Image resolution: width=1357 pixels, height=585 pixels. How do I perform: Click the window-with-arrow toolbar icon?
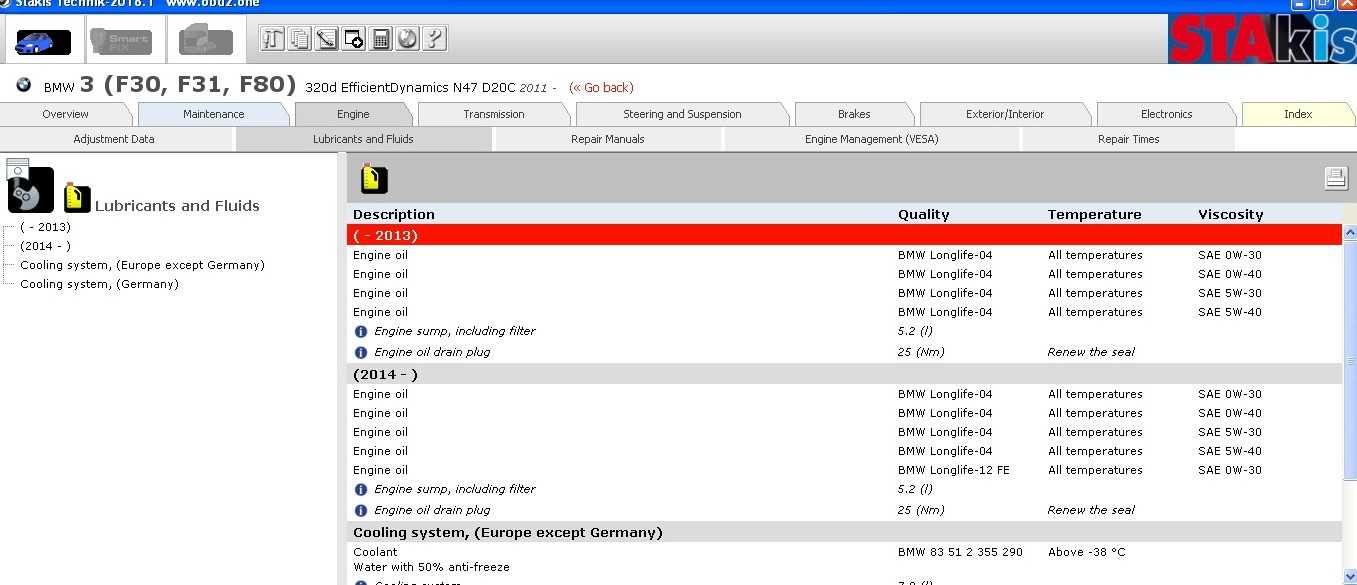(353, 39)
